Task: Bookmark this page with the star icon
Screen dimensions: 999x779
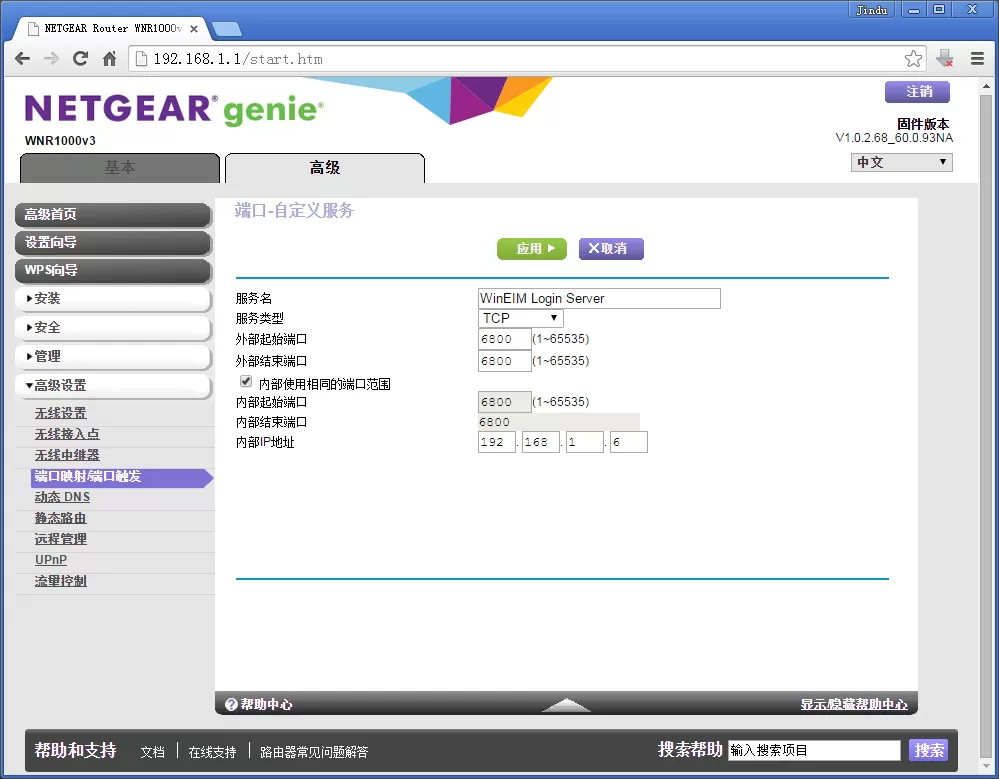Action: (x=913, y=59)
